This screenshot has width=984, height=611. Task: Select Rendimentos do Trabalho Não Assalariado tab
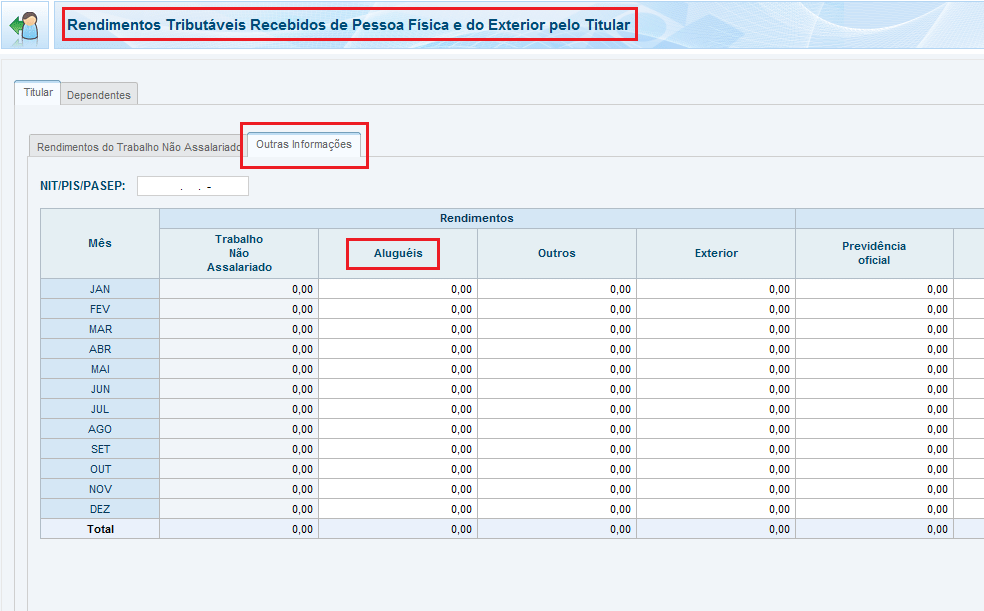pos(138,147)
